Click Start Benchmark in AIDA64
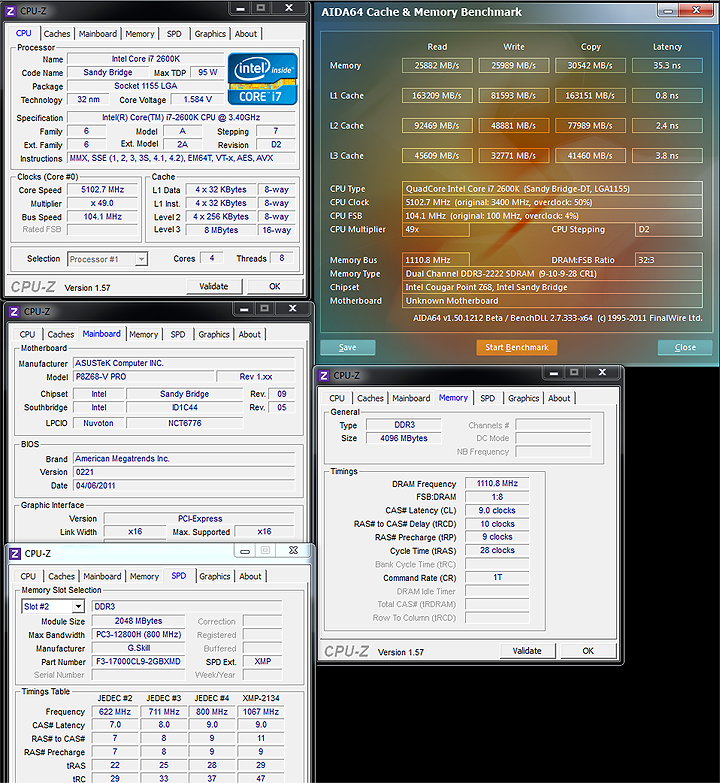 (x=517, y=348)
